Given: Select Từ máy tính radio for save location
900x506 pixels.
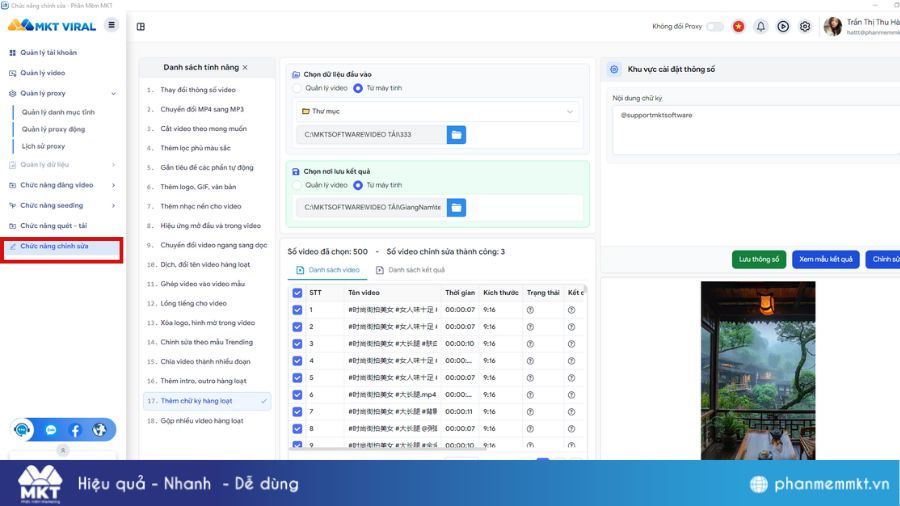Looking at the screenshot, I should tap(358, 185).
